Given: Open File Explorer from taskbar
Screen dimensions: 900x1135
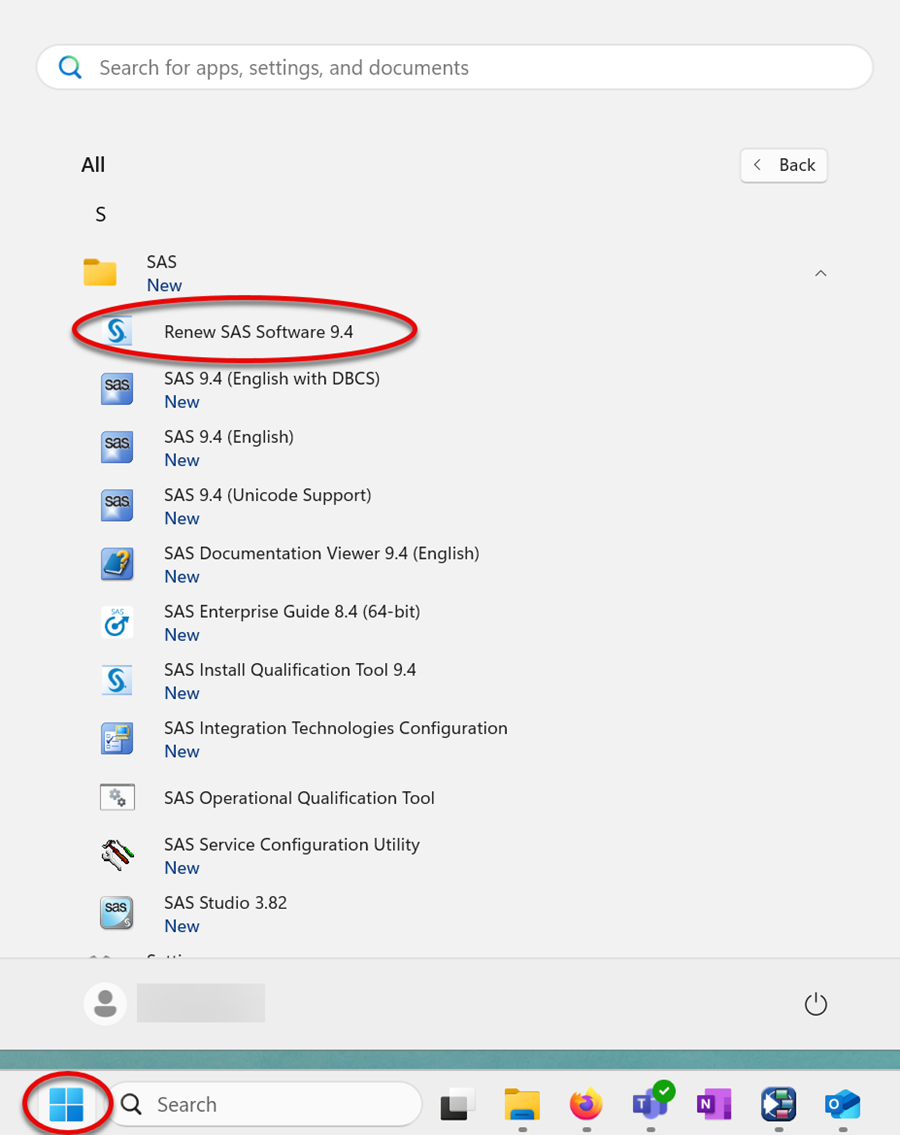Looking at the screenshot, I should [522, 1104].
